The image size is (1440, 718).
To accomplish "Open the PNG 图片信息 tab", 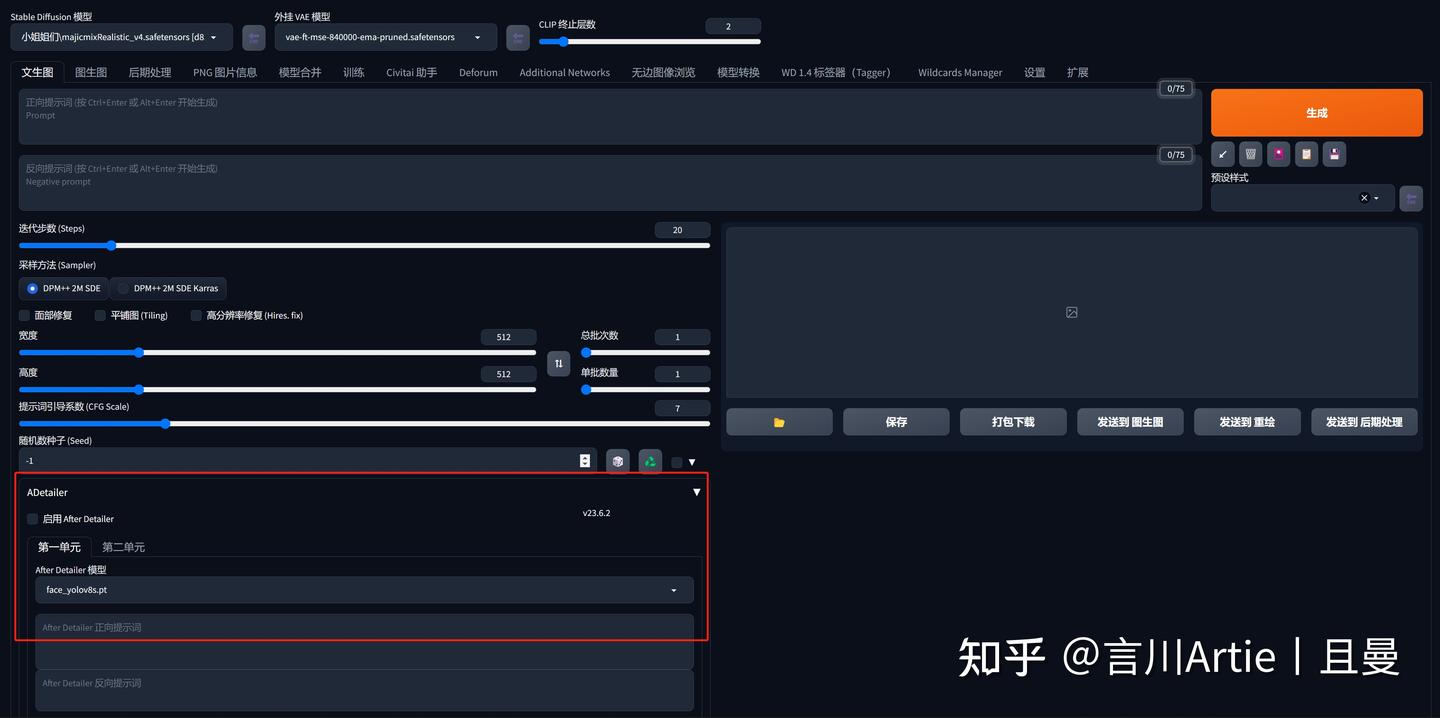I will (225, 72).
